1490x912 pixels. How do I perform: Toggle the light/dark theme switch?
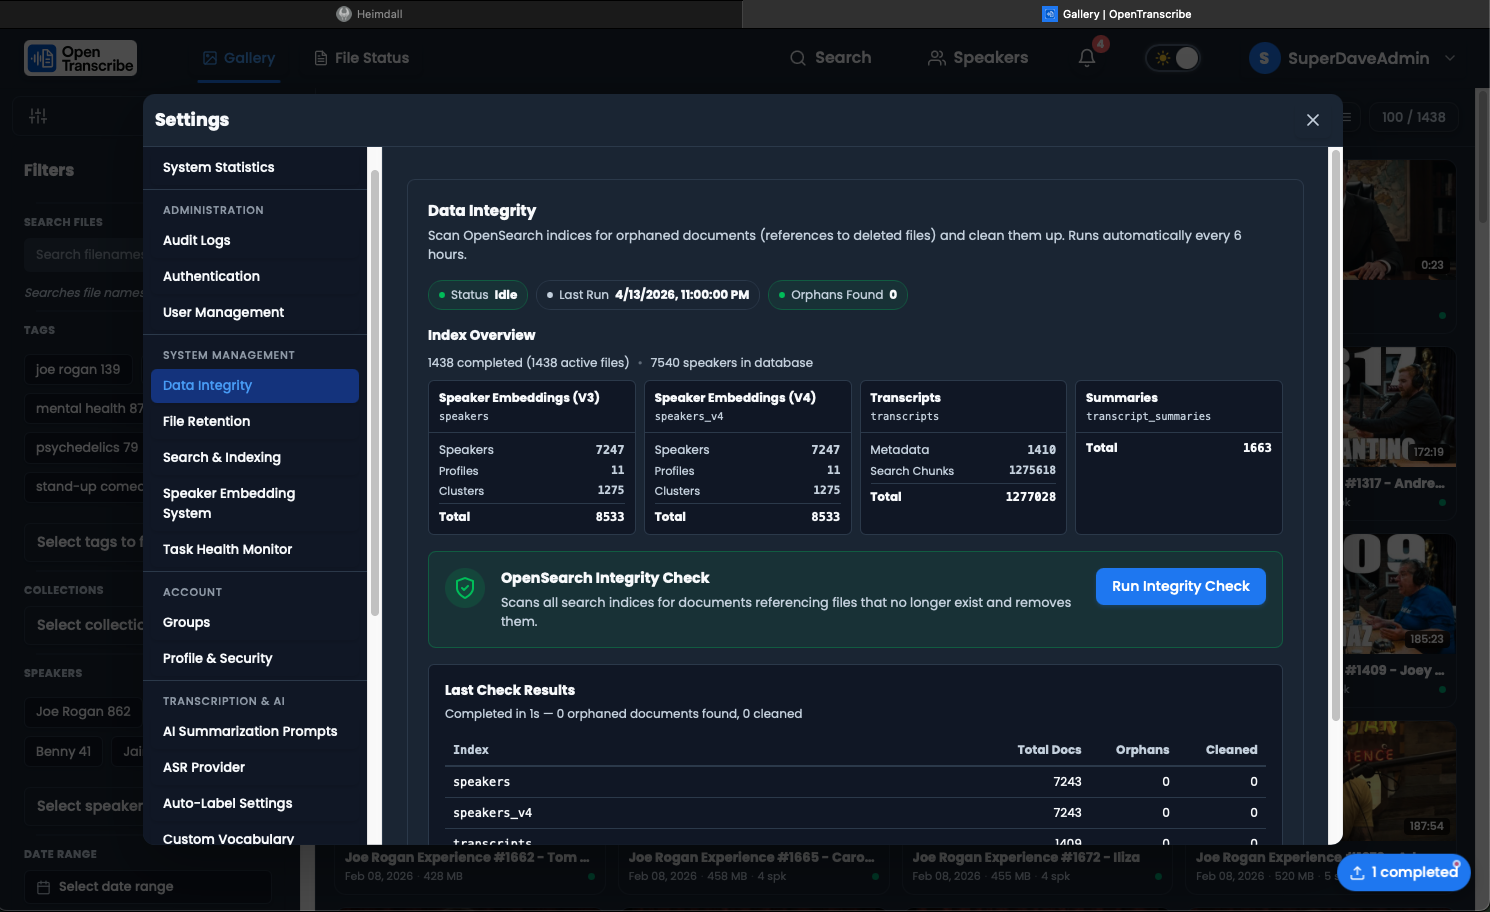[1173, 58]
